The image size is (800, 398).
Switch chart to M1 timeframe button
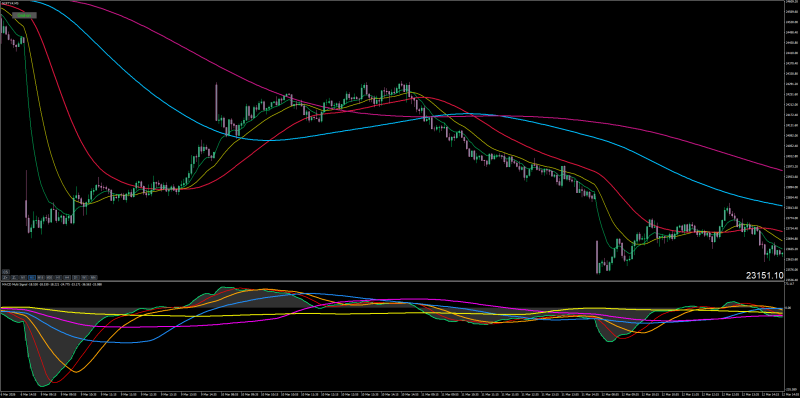[x=23, y=278]
